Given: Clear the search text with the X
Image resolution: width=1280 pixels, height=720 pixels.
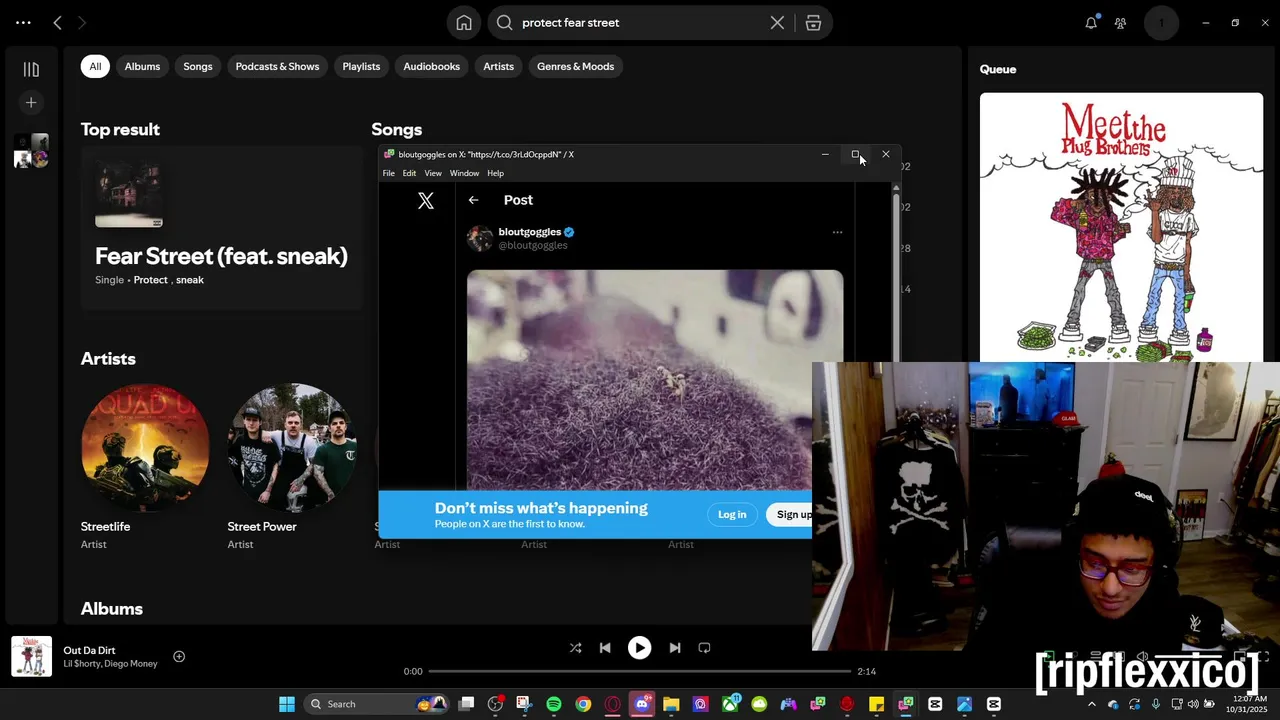Looking at the screenshot, I should coord(777,23).
